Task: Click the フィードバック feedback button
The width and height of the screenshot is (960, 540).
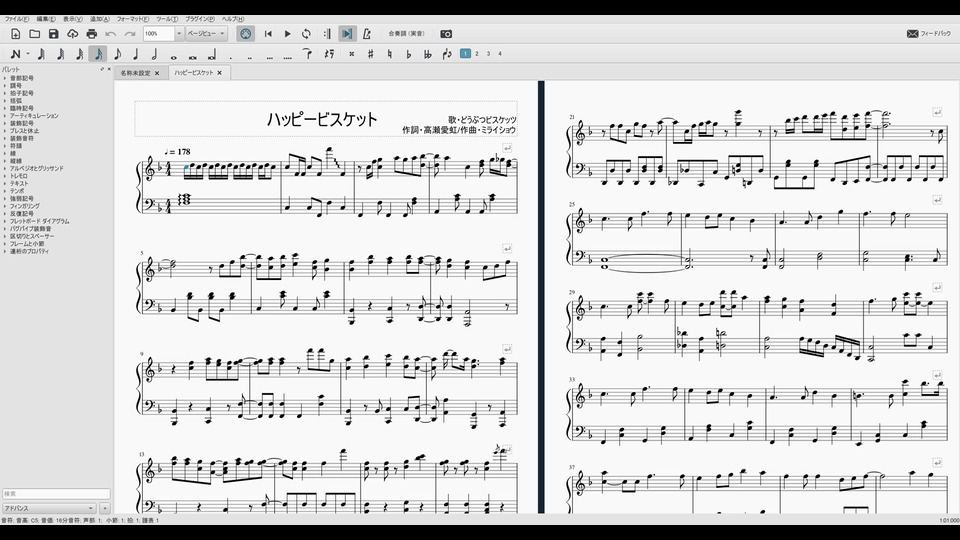Action: [x=929, y=34]
